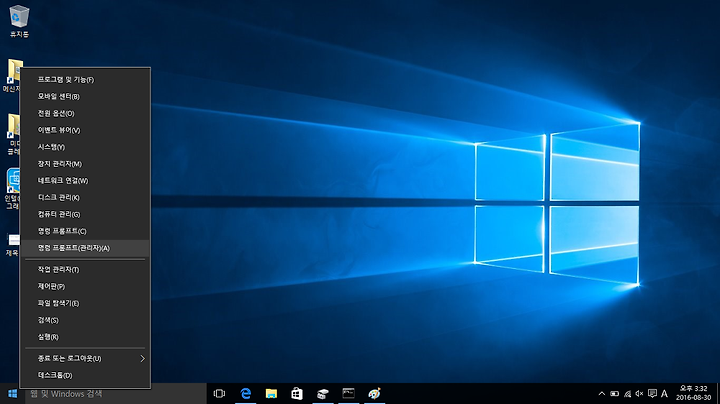Viewport: 720px width, 404px height.
Task: Open Computer Management (컴퓨터 관리)
Action: click(x=85, y=214)
